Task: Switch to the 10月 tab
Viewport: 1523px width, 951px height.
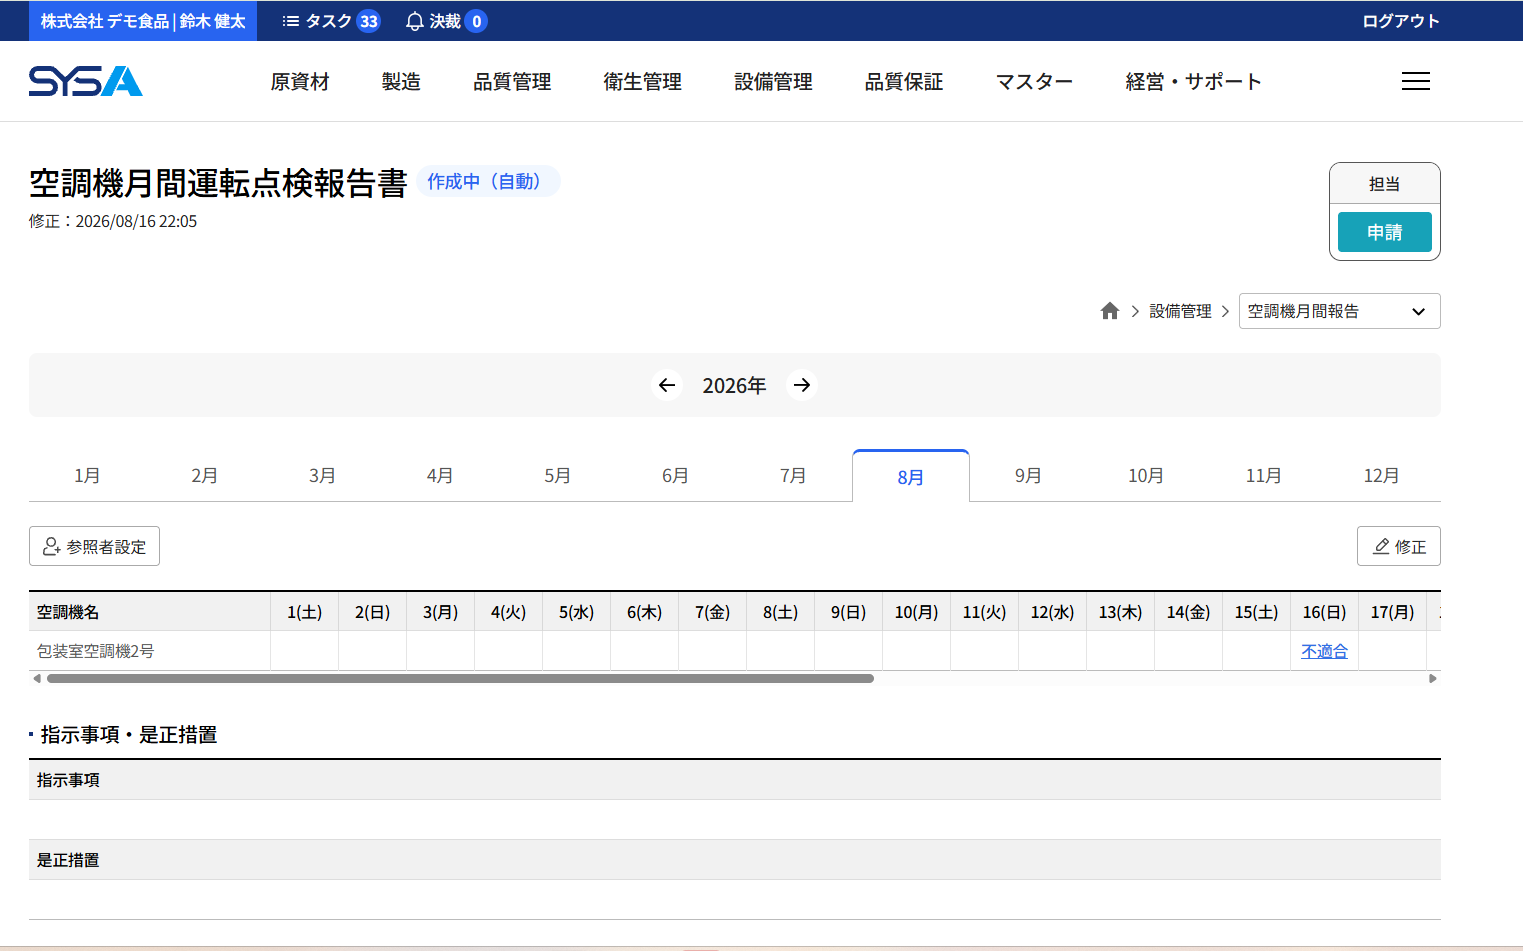Action: tap(1146, 476)
